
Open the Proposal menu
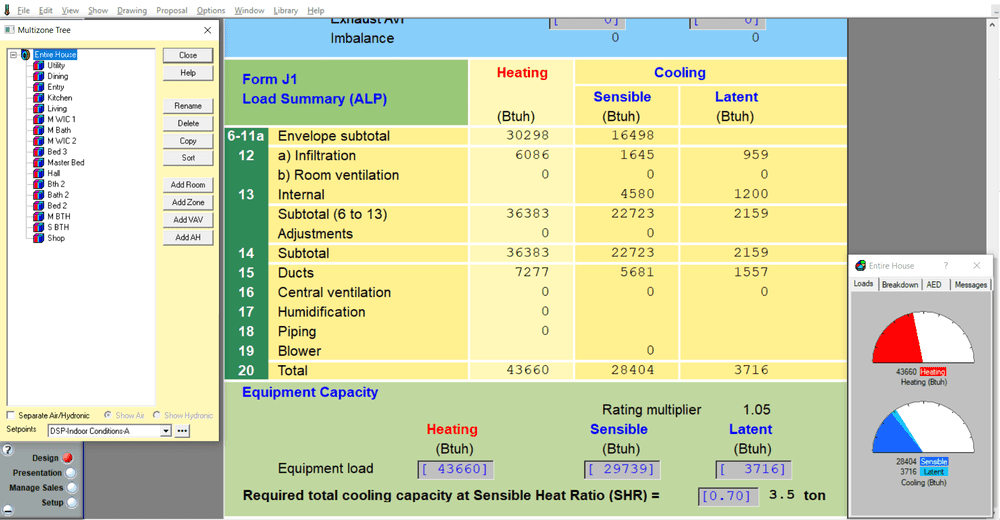pyautogui.click(x=172, y=10)
